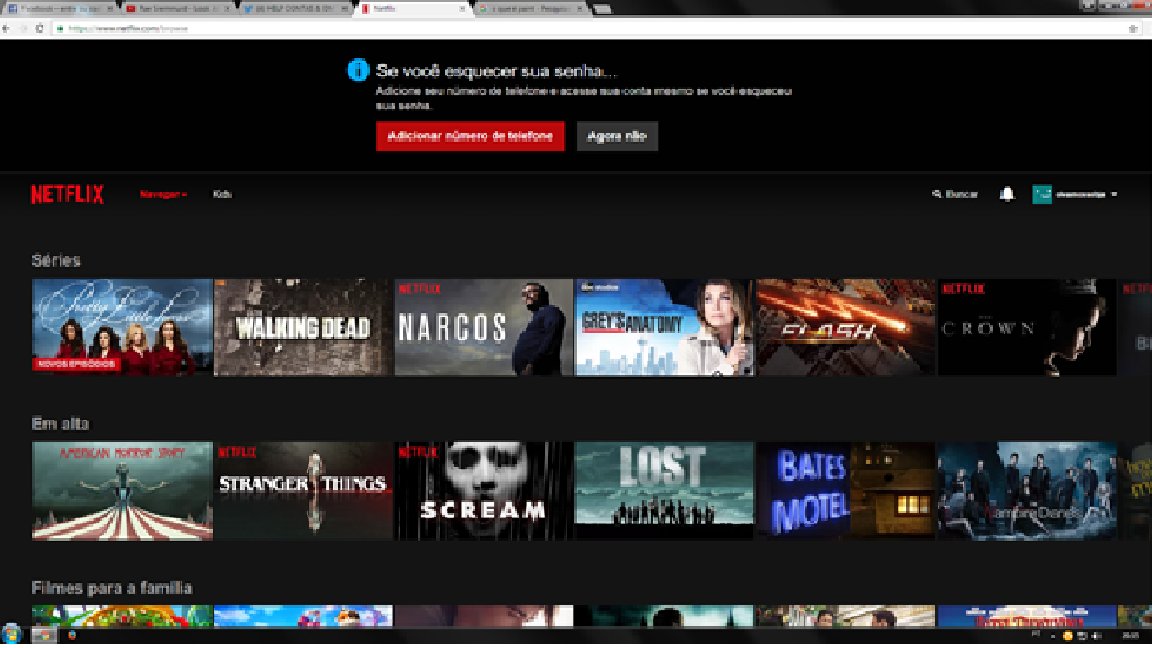Click the Buscar search link
Viewport: 1152px width, 648px height.
954,194
